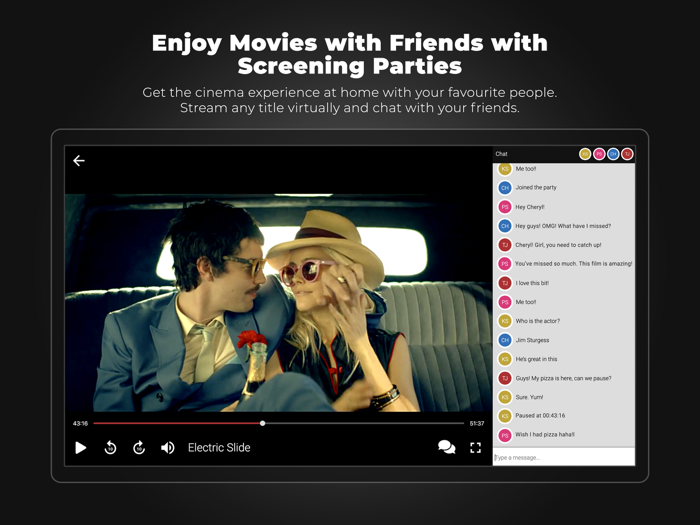
Task: Select the KS participant avatar in the chat header
Action: tap(585, 154)
